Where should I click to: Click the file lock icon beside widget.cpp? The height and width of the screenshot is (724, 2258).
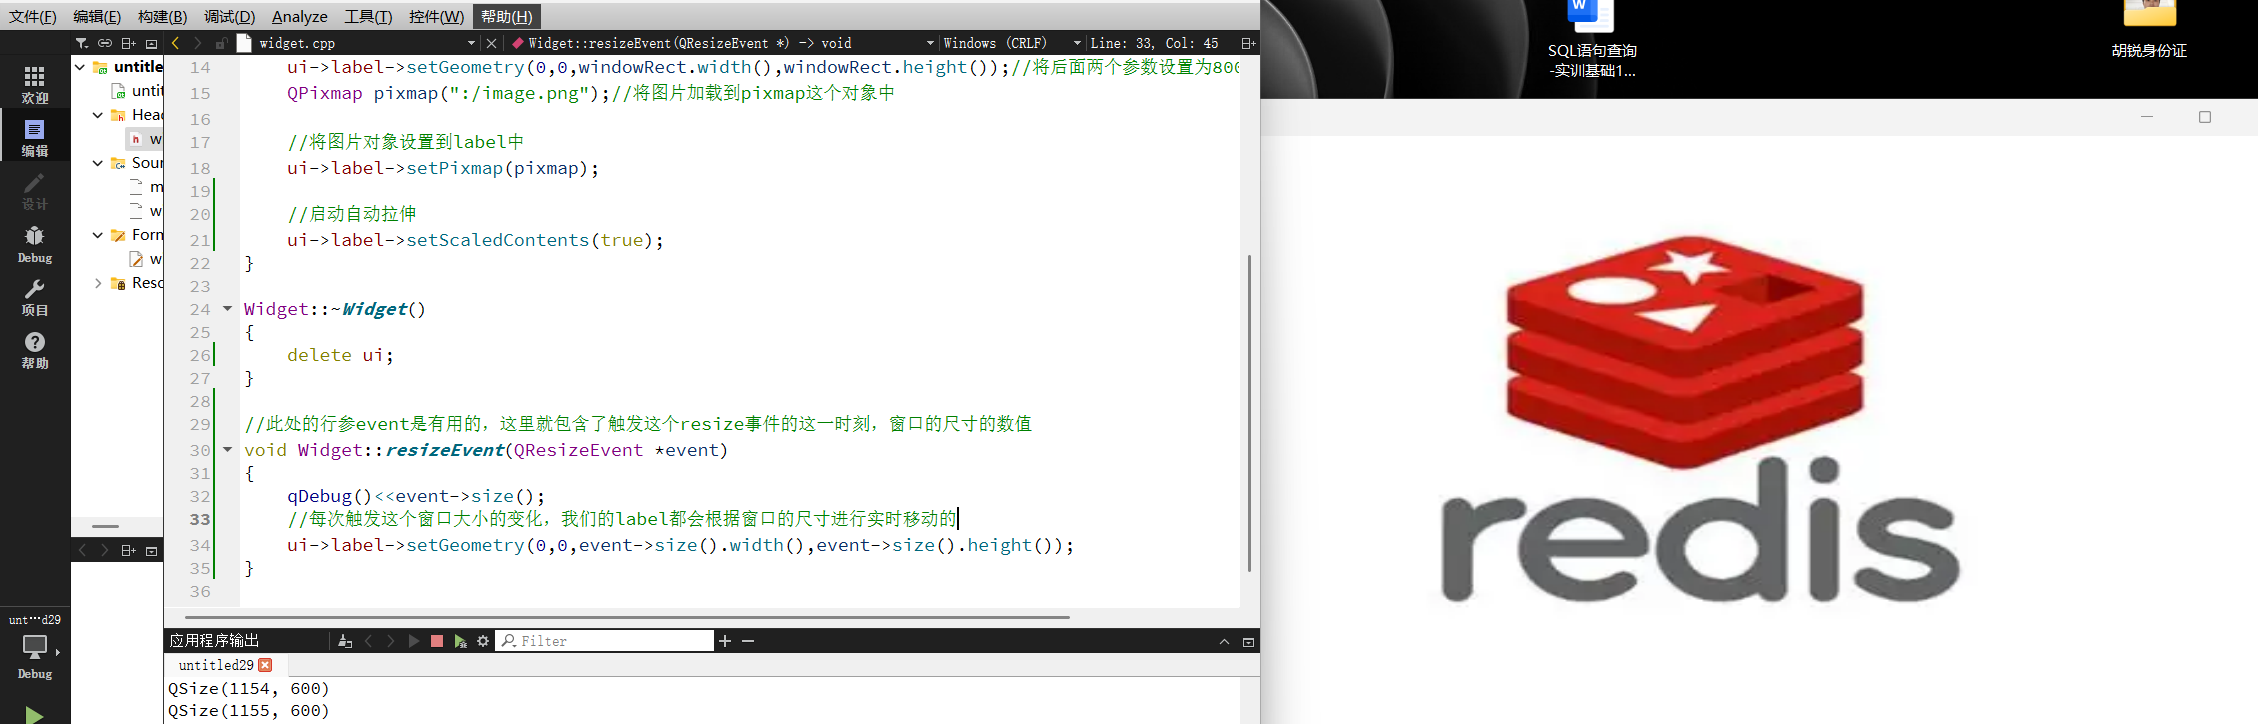coord(221,43)
